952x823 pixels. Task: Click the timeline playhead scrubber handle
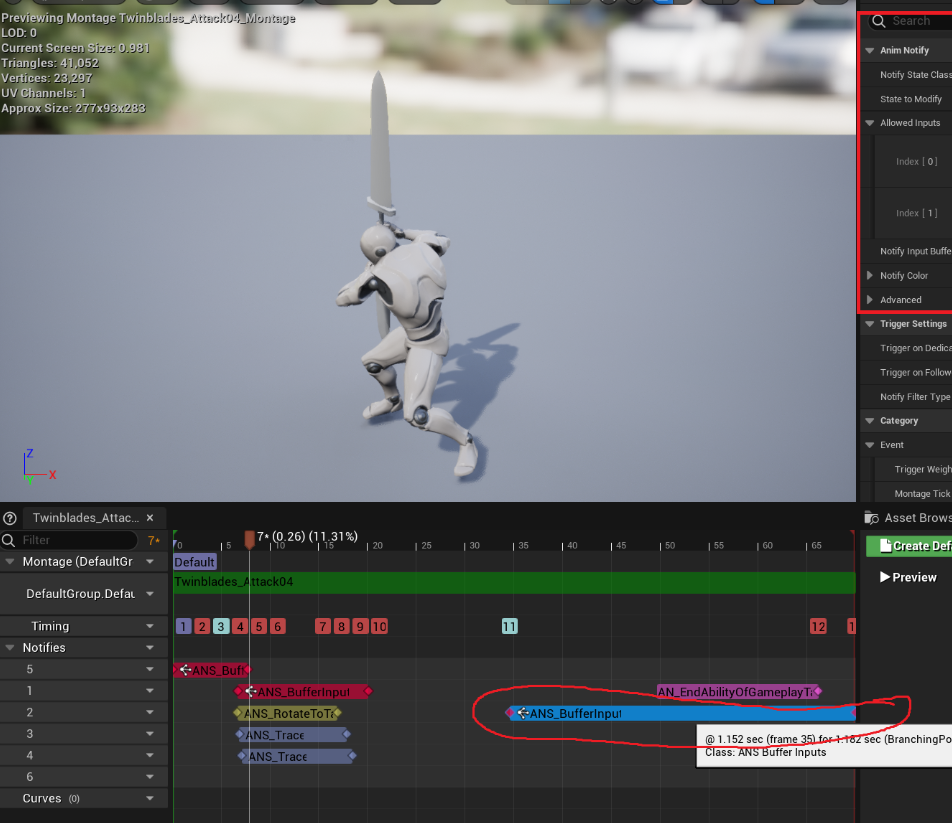(x=249, y=539)
